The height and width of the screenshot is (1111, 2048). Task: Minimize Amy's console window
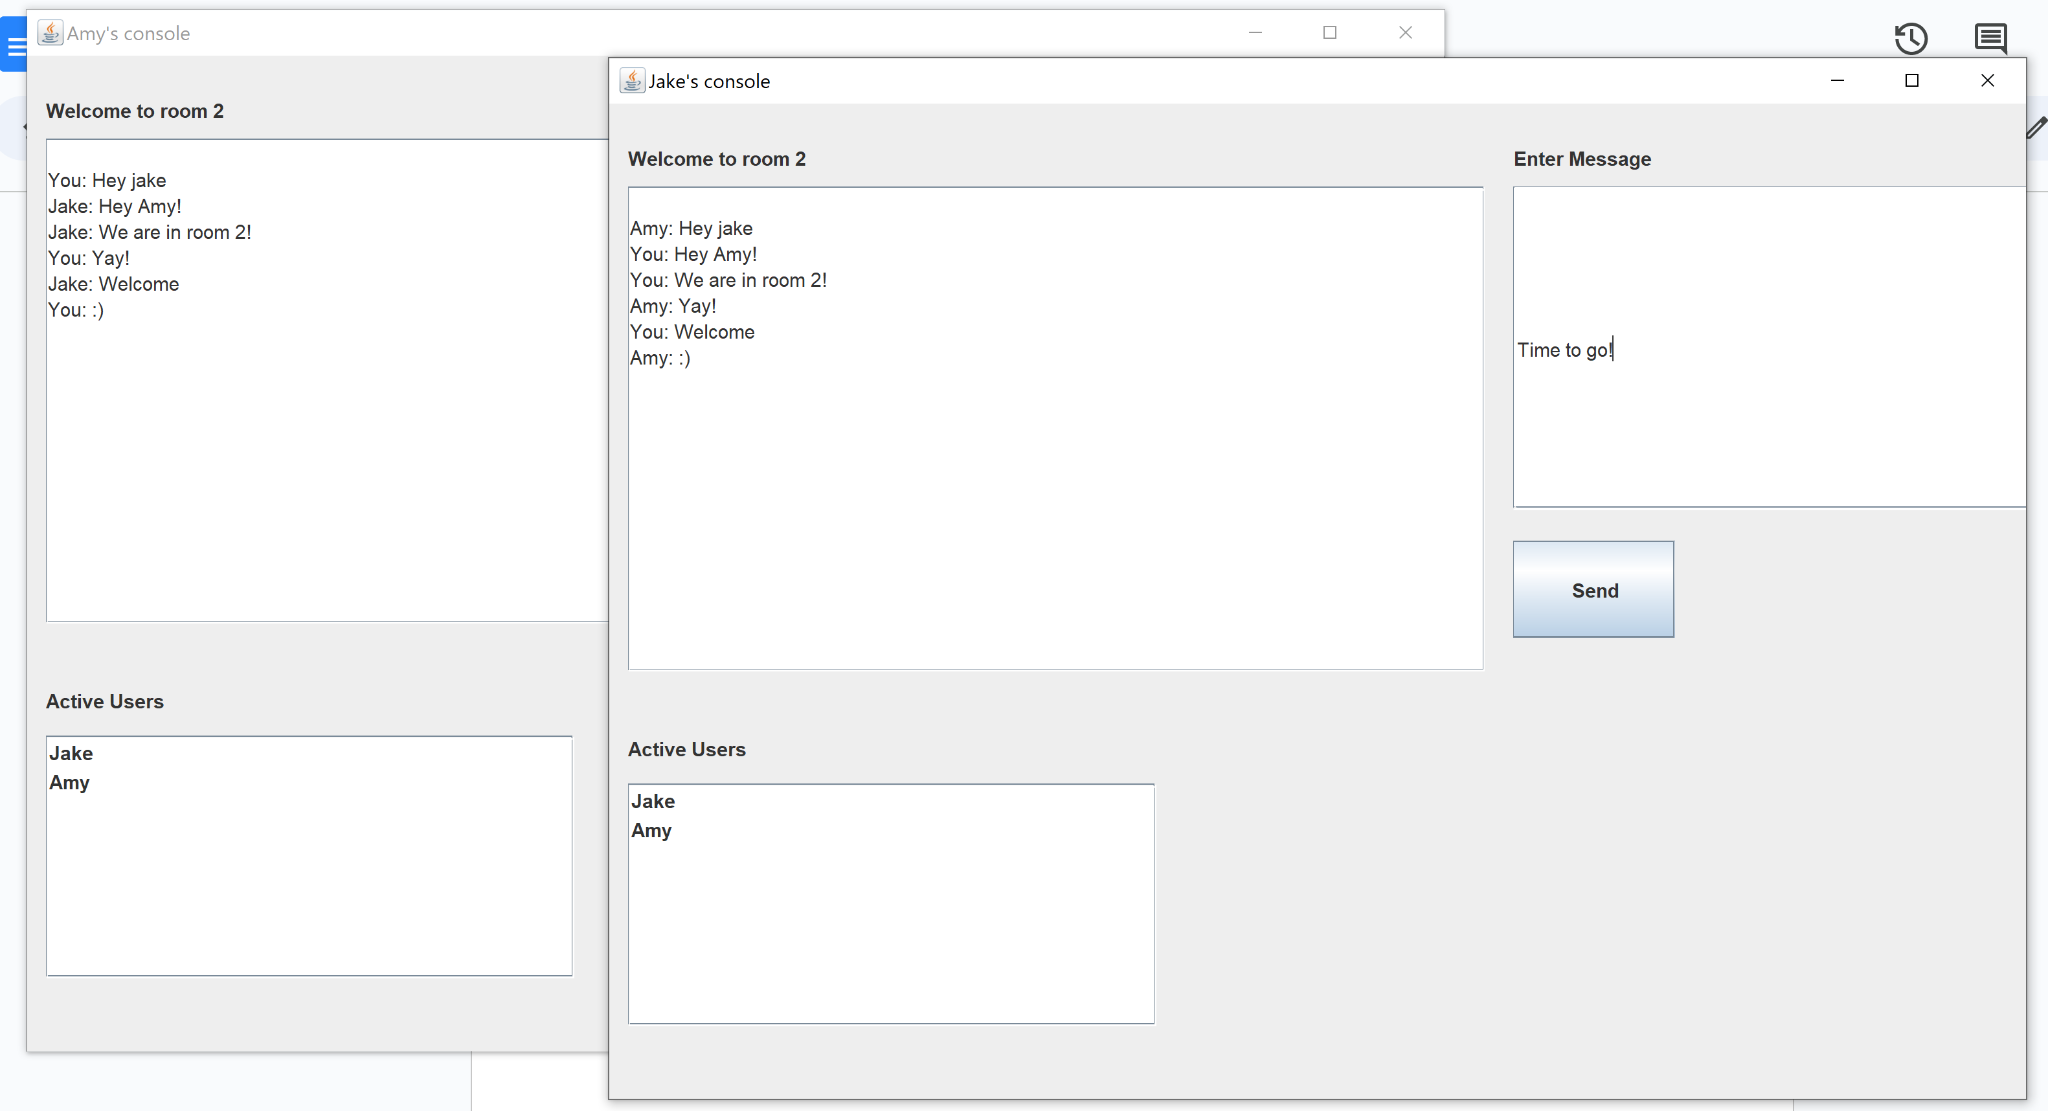(x=1255, y=33)
